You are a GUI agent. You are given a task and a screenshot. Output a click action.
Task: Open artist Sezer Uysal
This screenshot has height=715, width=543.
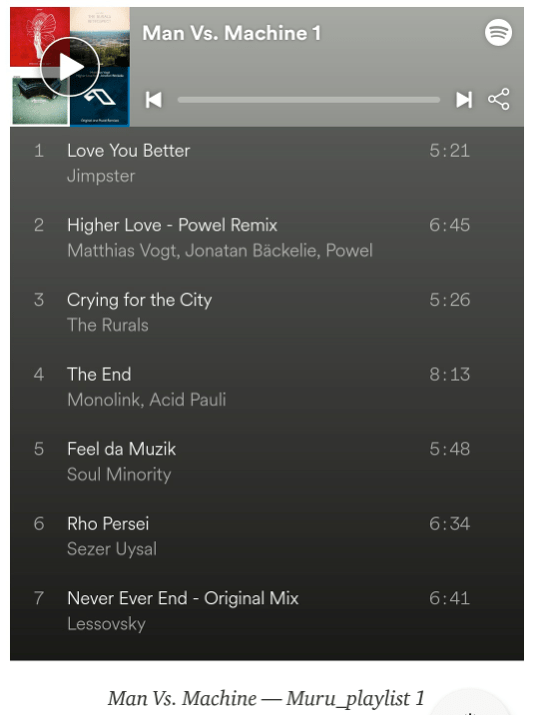pyautogui.click(x=112, y=549)
